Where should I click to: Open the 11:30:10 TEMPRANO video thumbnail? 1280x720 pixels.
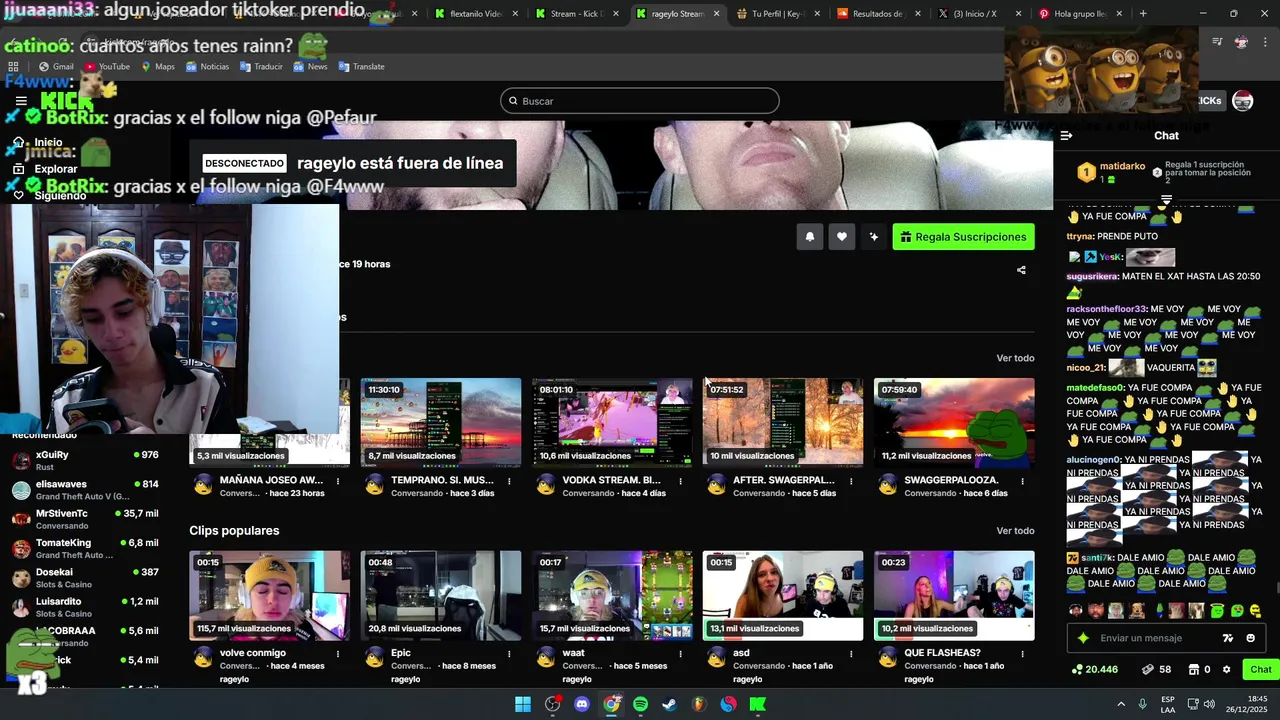click(x=441, y=422)
